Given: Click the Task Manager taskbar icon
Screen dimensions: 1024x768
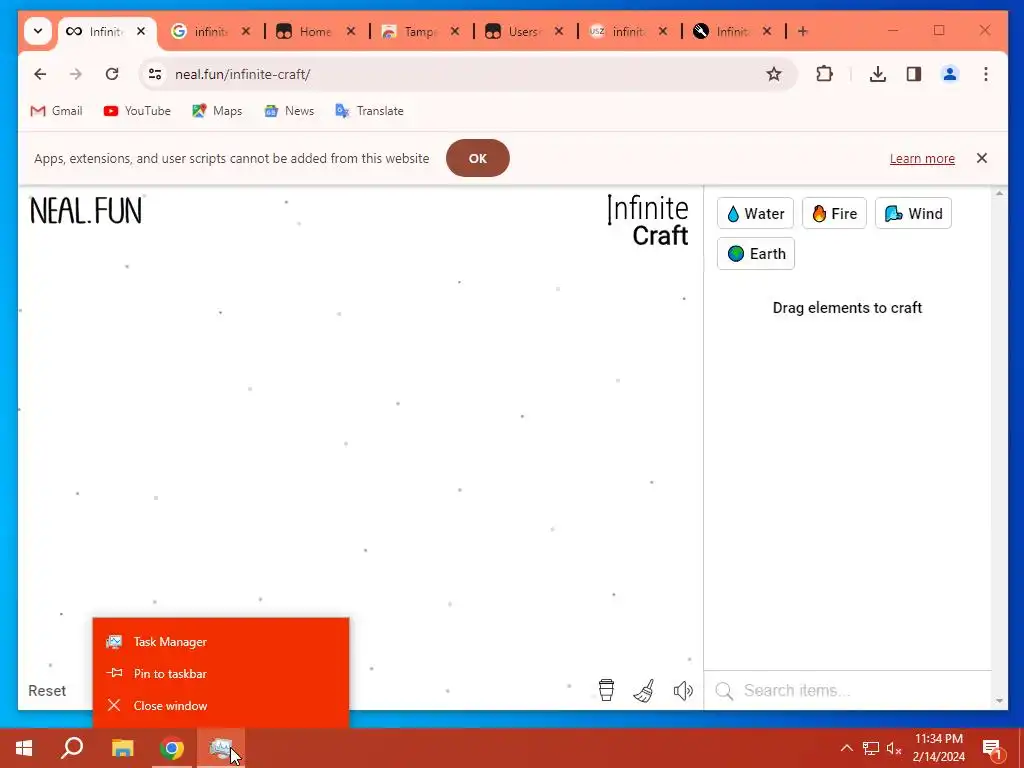Looking at the screenshot, I should click(221, 748).
